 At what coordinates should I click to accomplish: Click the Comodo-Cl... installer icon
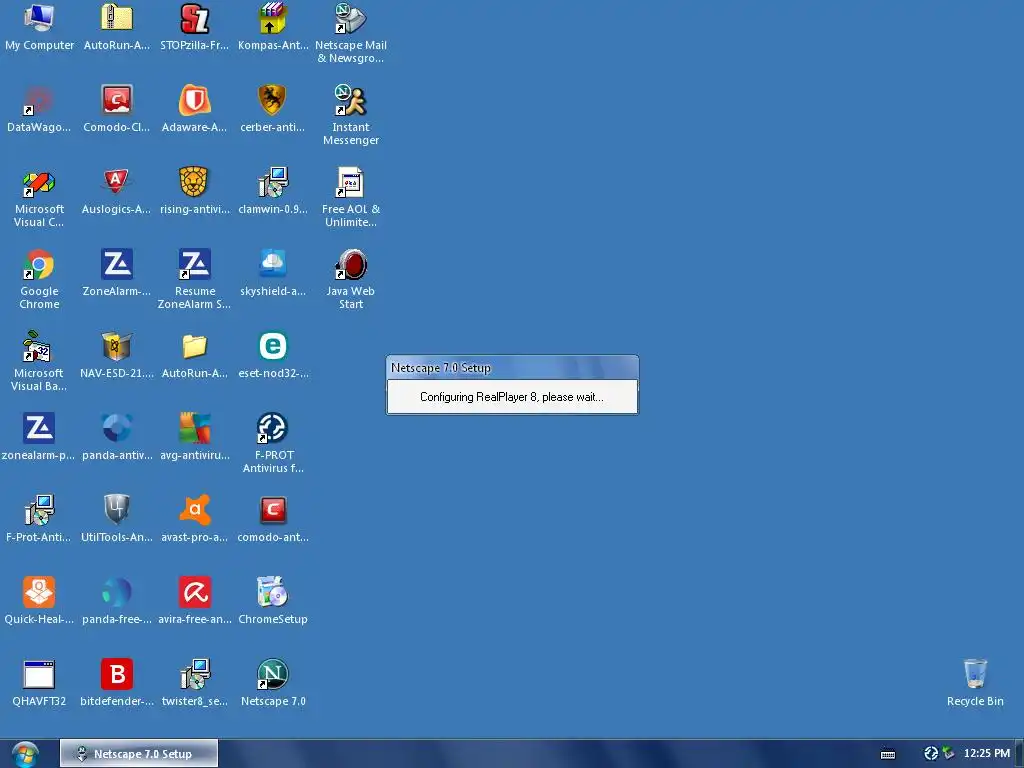tap(117, 100)
